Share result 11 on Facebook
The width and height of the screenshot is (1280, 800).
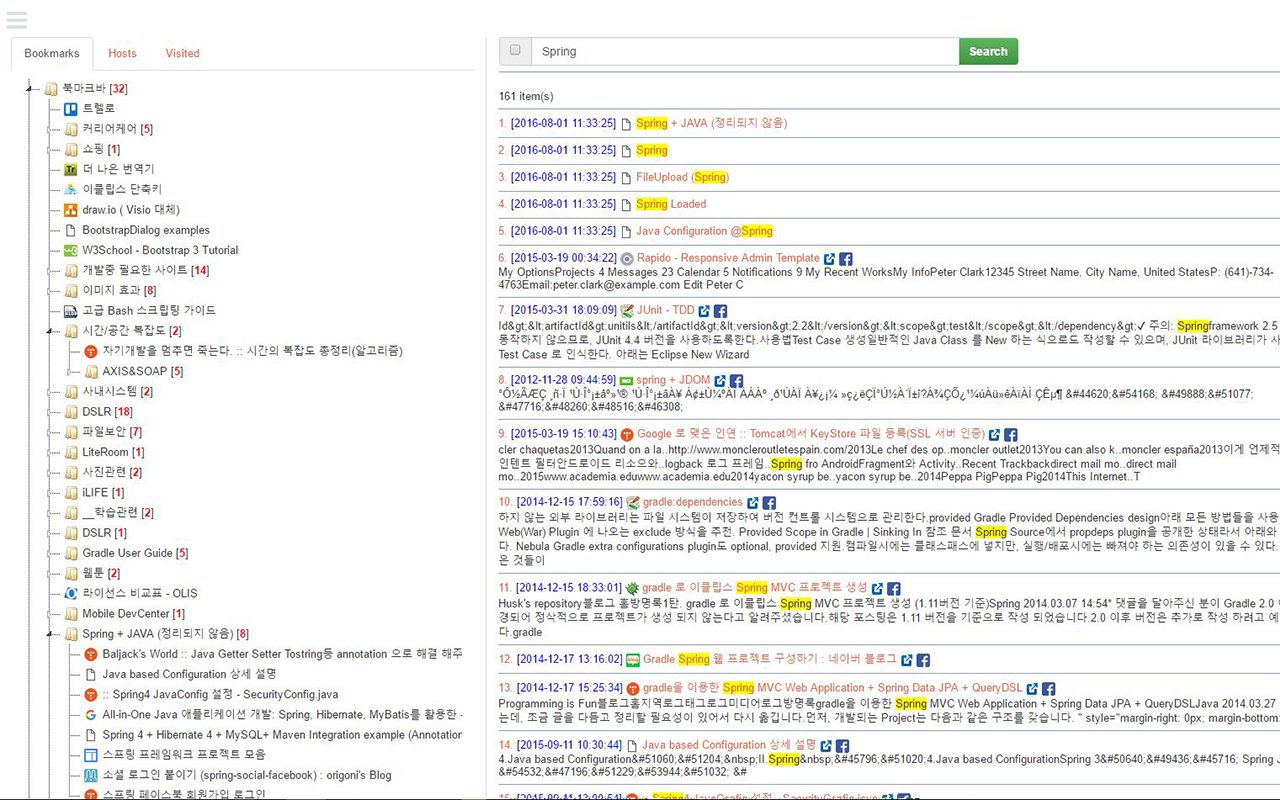tap(894, 589)
